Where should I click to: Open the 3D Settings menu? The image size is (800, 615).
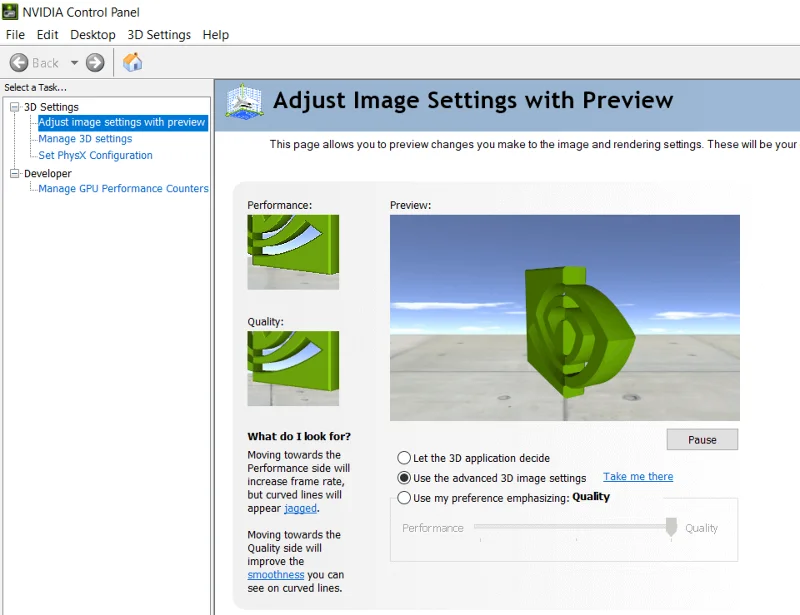[x=159, y=35]
